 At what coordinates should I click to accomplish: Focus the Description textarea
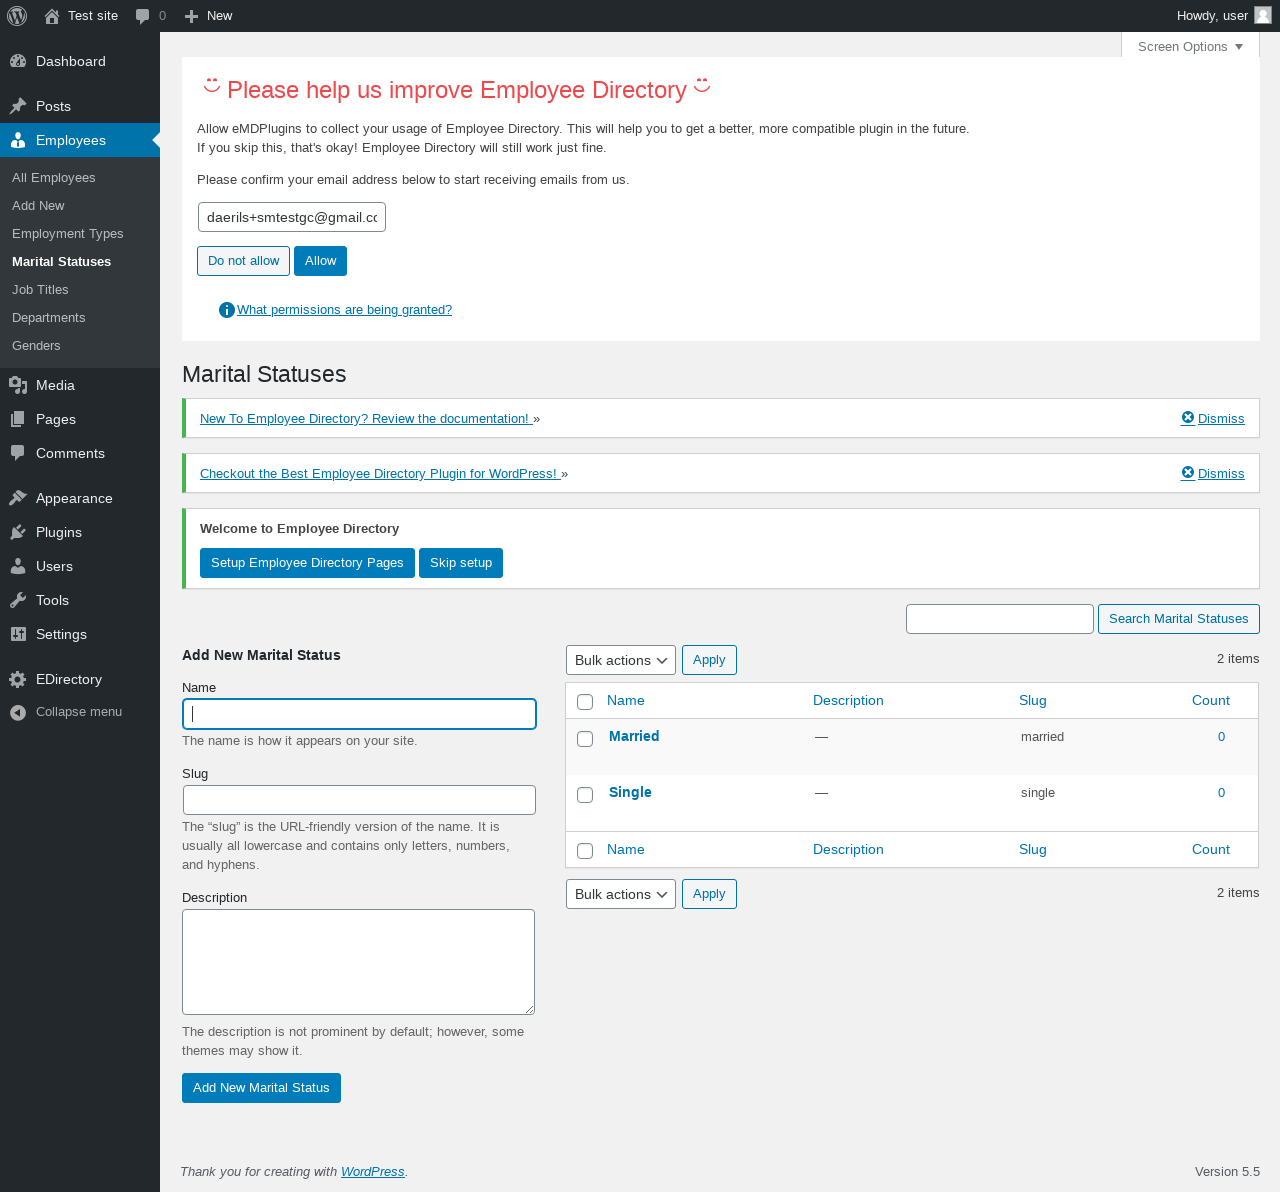click(x=358, y=962)
